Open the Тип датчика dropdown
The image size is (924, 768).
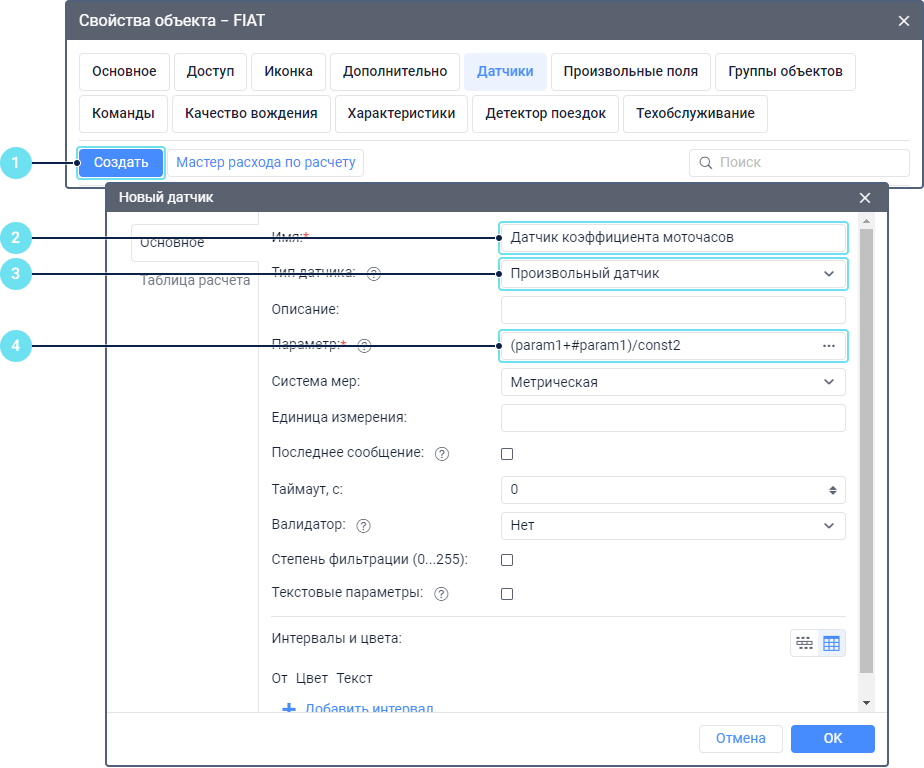tap(672, 273)
